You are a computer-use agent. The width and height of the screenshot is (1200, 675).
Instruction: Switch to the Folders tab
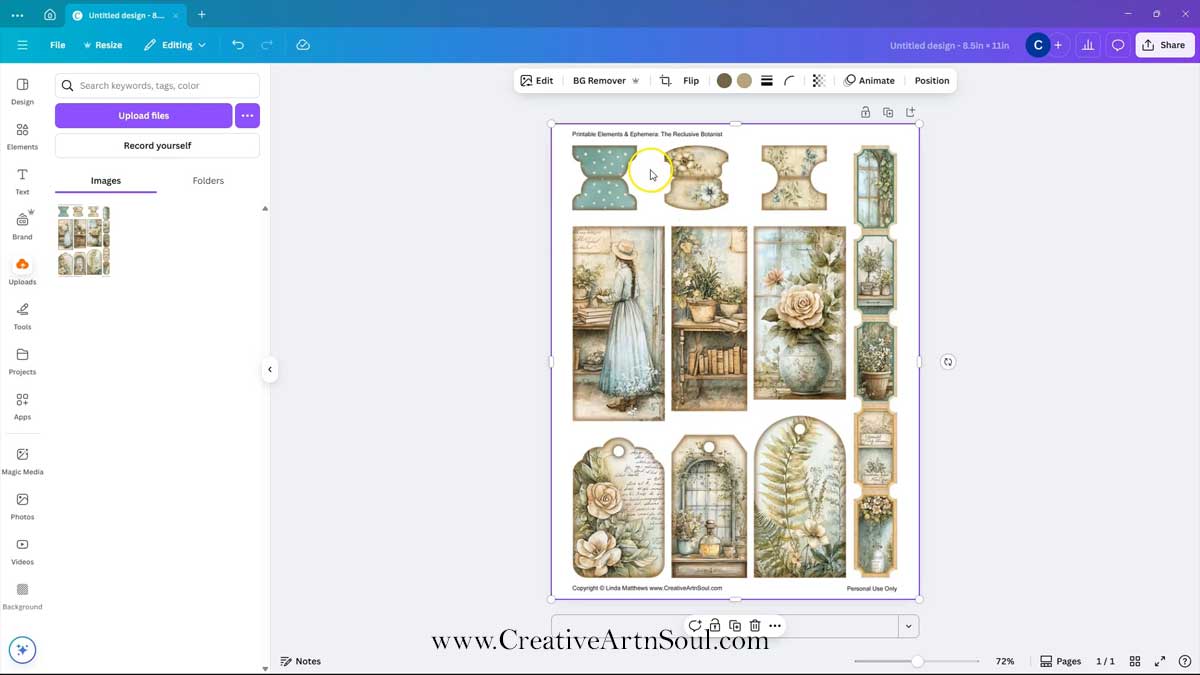(208, 181)
